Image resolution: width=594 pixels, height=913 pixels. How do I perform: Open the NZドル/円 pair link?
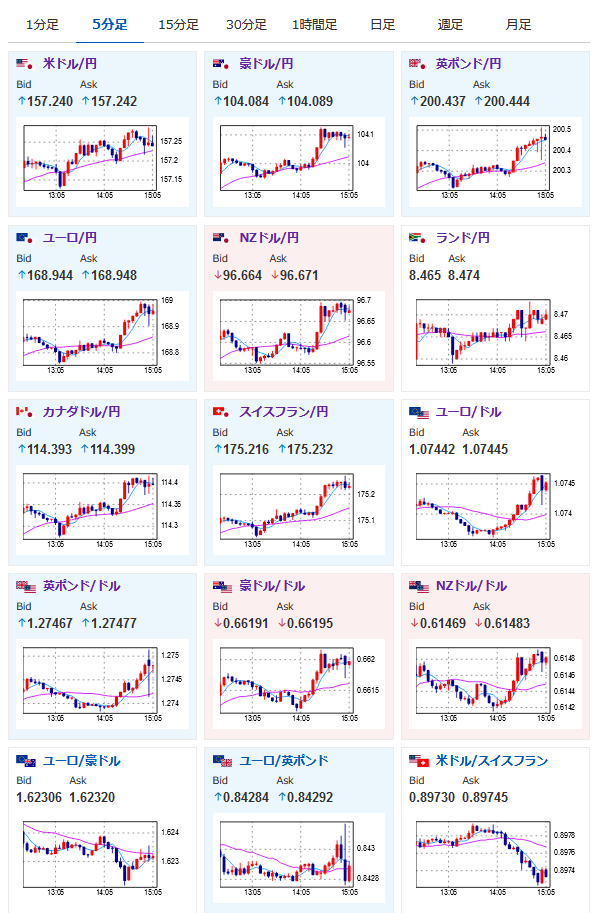tap(269, 238)
